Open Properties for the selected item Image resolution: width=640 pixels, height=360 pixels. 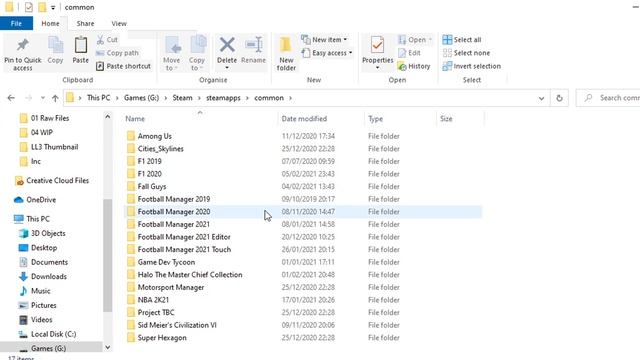pos(378,53)
